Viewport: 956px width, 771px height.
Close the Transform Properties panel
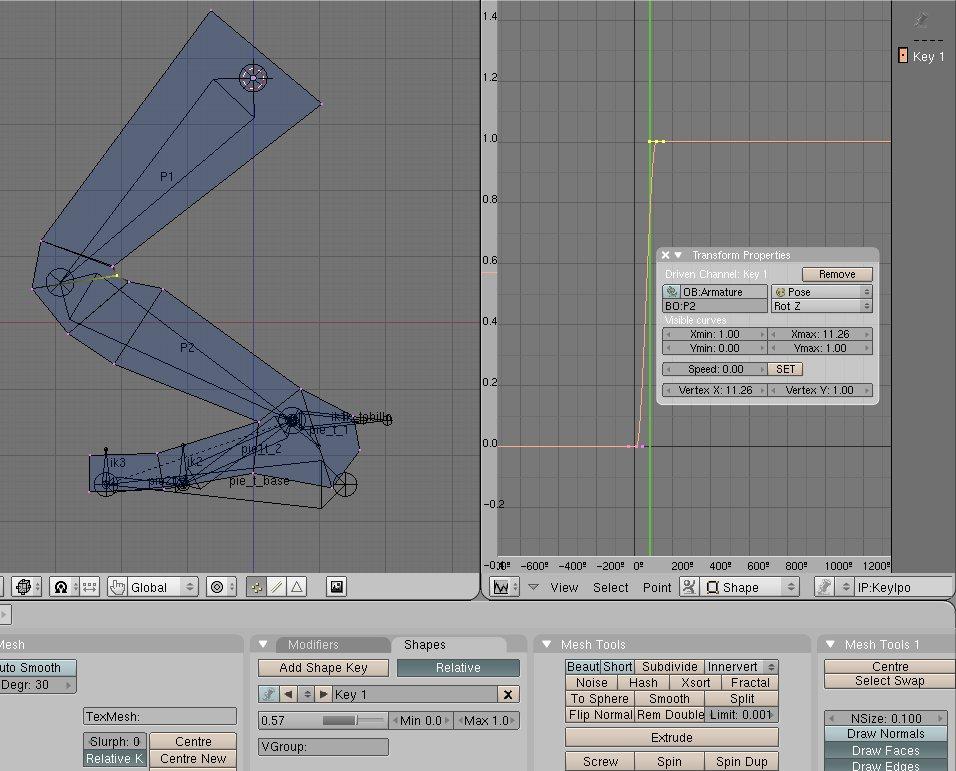[666, 255]
